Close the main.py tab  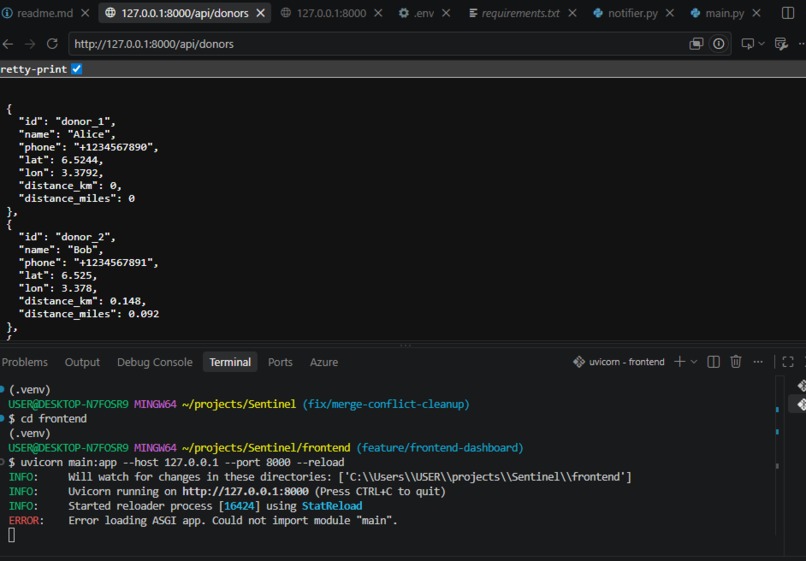[756, 13]
